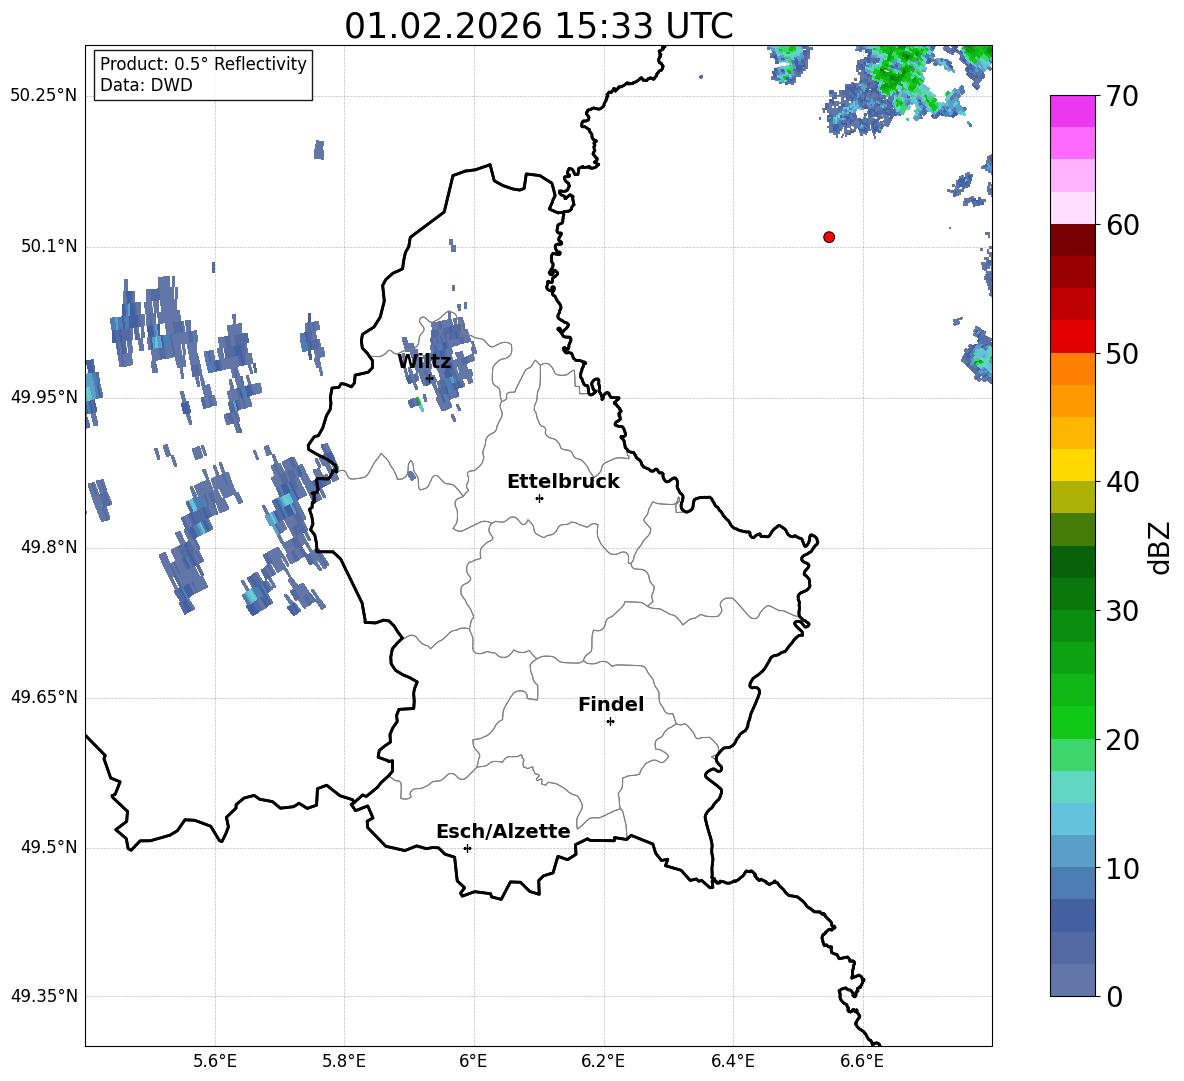Click the Wiltz station cross marker
Image resolution: width=1184 pixels, height=1081 pixels.
click(429, 379)
